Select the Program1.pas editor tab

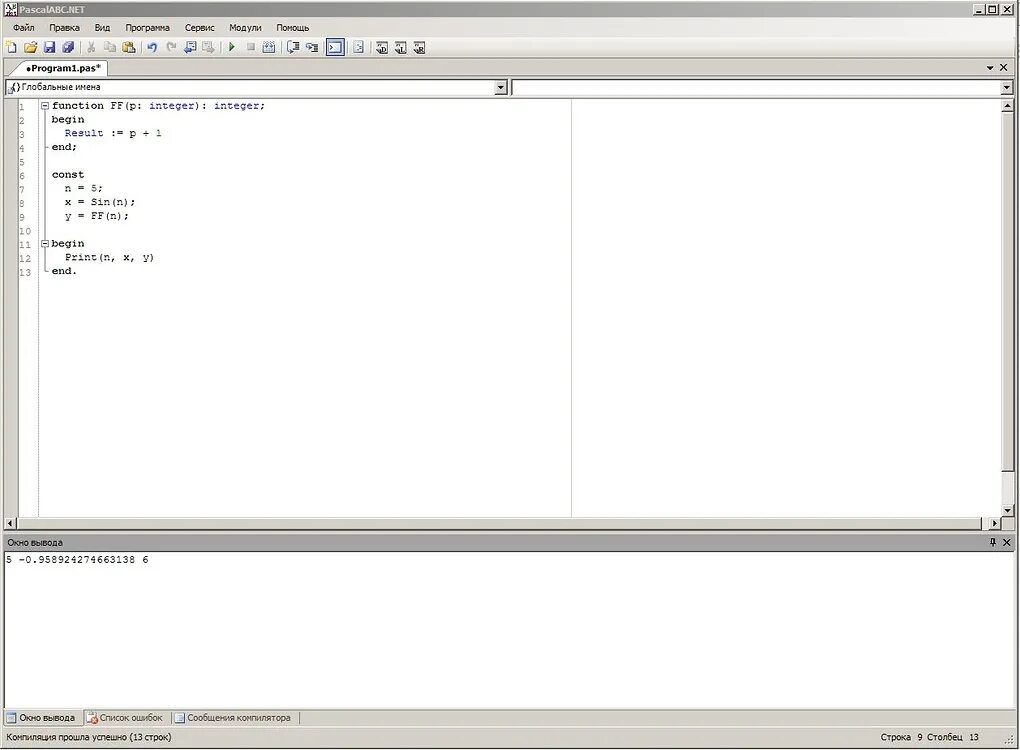tap(63, 68)
